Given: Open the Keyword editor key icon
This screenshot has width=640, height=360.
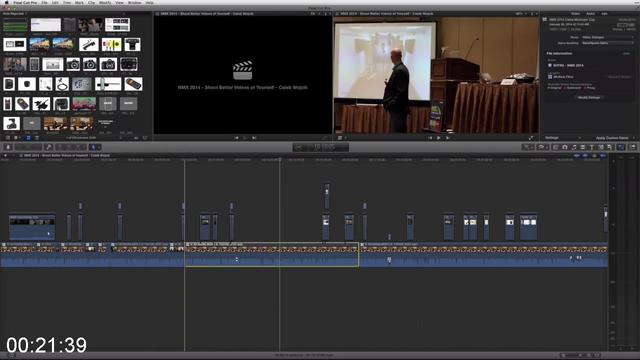Looking at the screenshot, I should 48,147.
